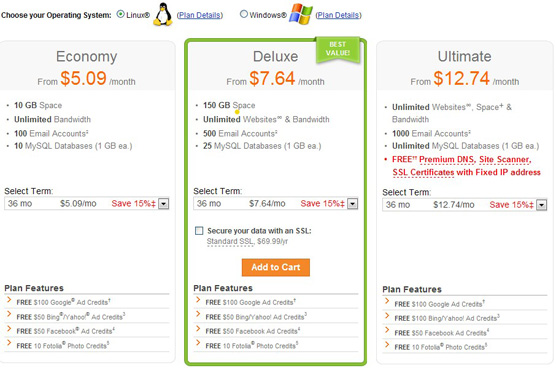
Task: Click the Standard SSL $69.99/yr link
Action: tap(248, 241)
